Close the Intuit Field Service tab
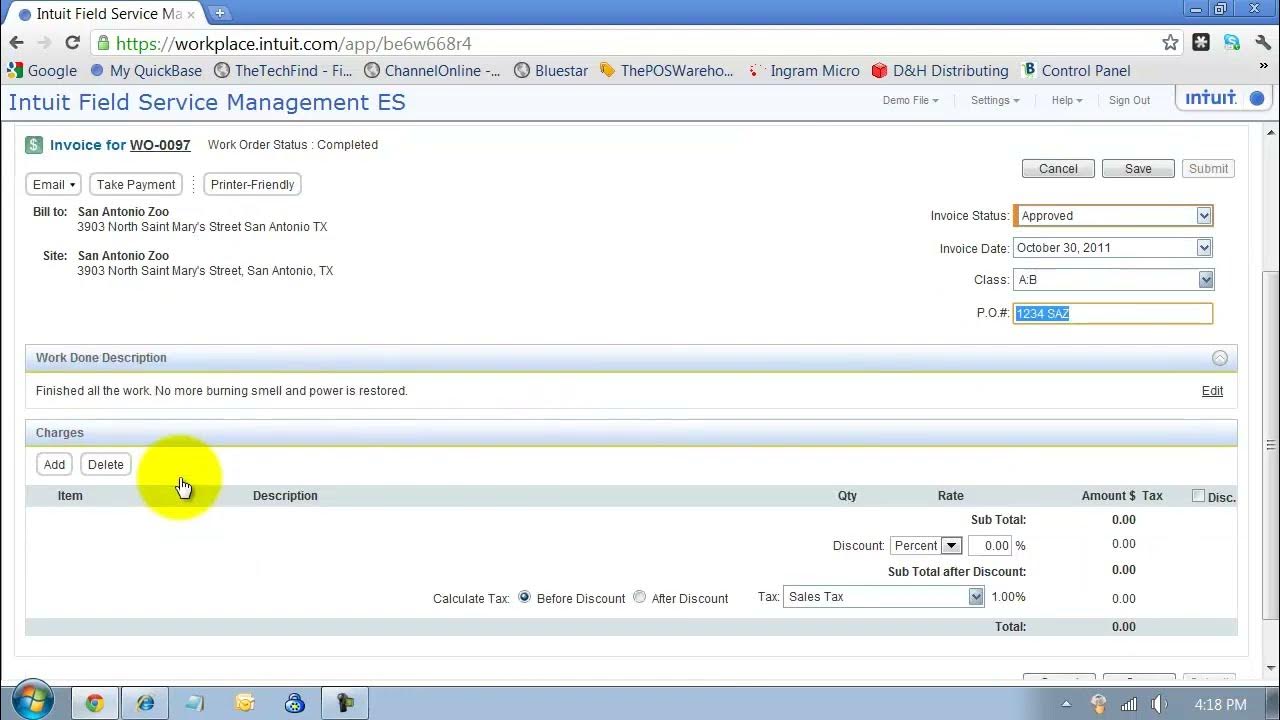This screenshot has width=1280, height=720. point(190,14)
